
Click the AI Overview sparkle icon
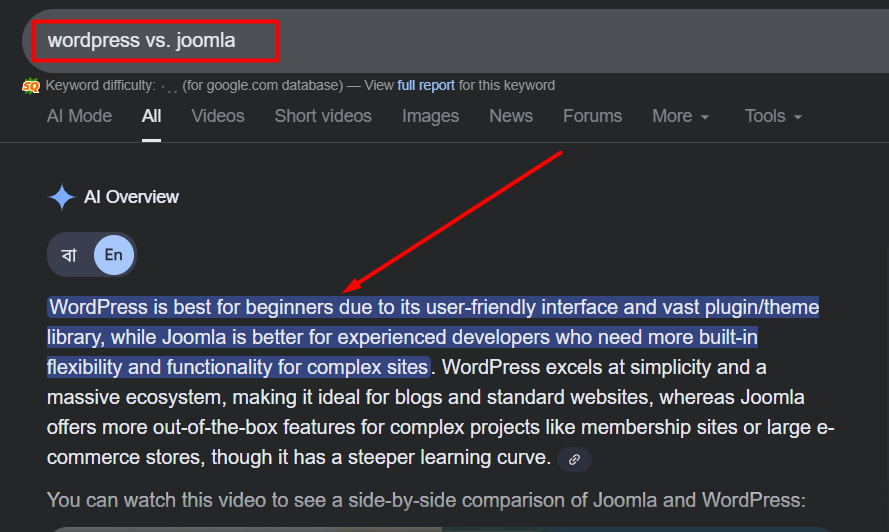(x=62, y=198)
